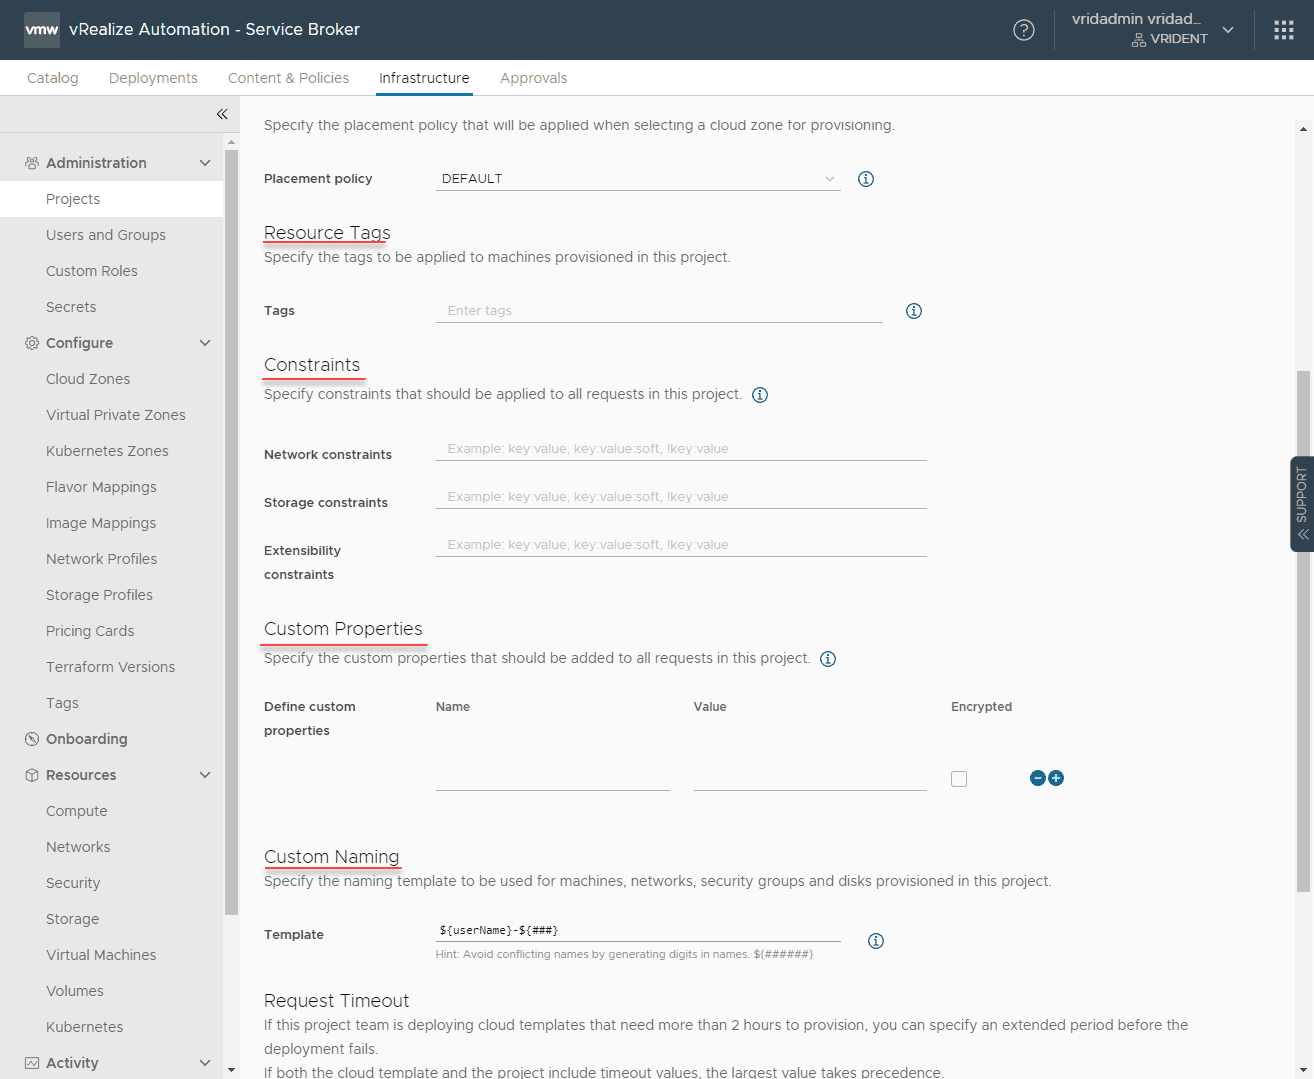Focus the custom property Name field
The image size is (1314, 1079).
pyautogui.click(x=553, y=778)
